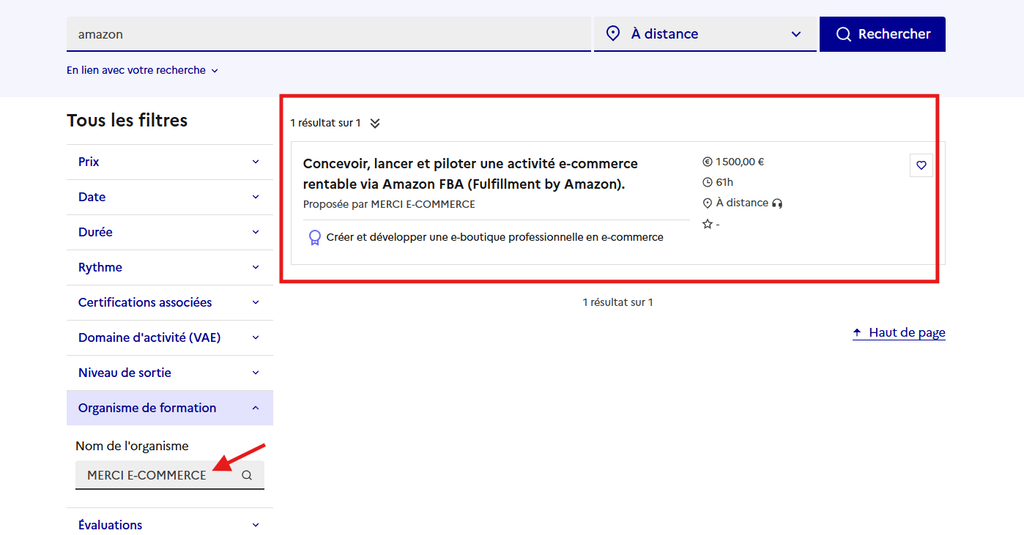
Task: Click the certification ribbon icon
Action: (x=314, y=238)
